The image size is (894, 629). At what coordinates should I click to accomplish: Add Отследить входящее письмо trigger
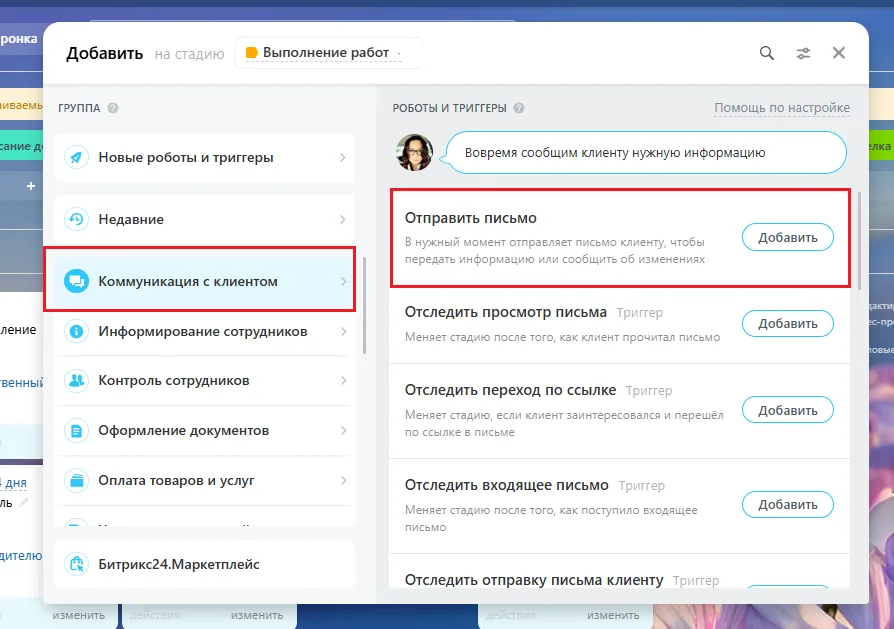click(x=787, y=504)
